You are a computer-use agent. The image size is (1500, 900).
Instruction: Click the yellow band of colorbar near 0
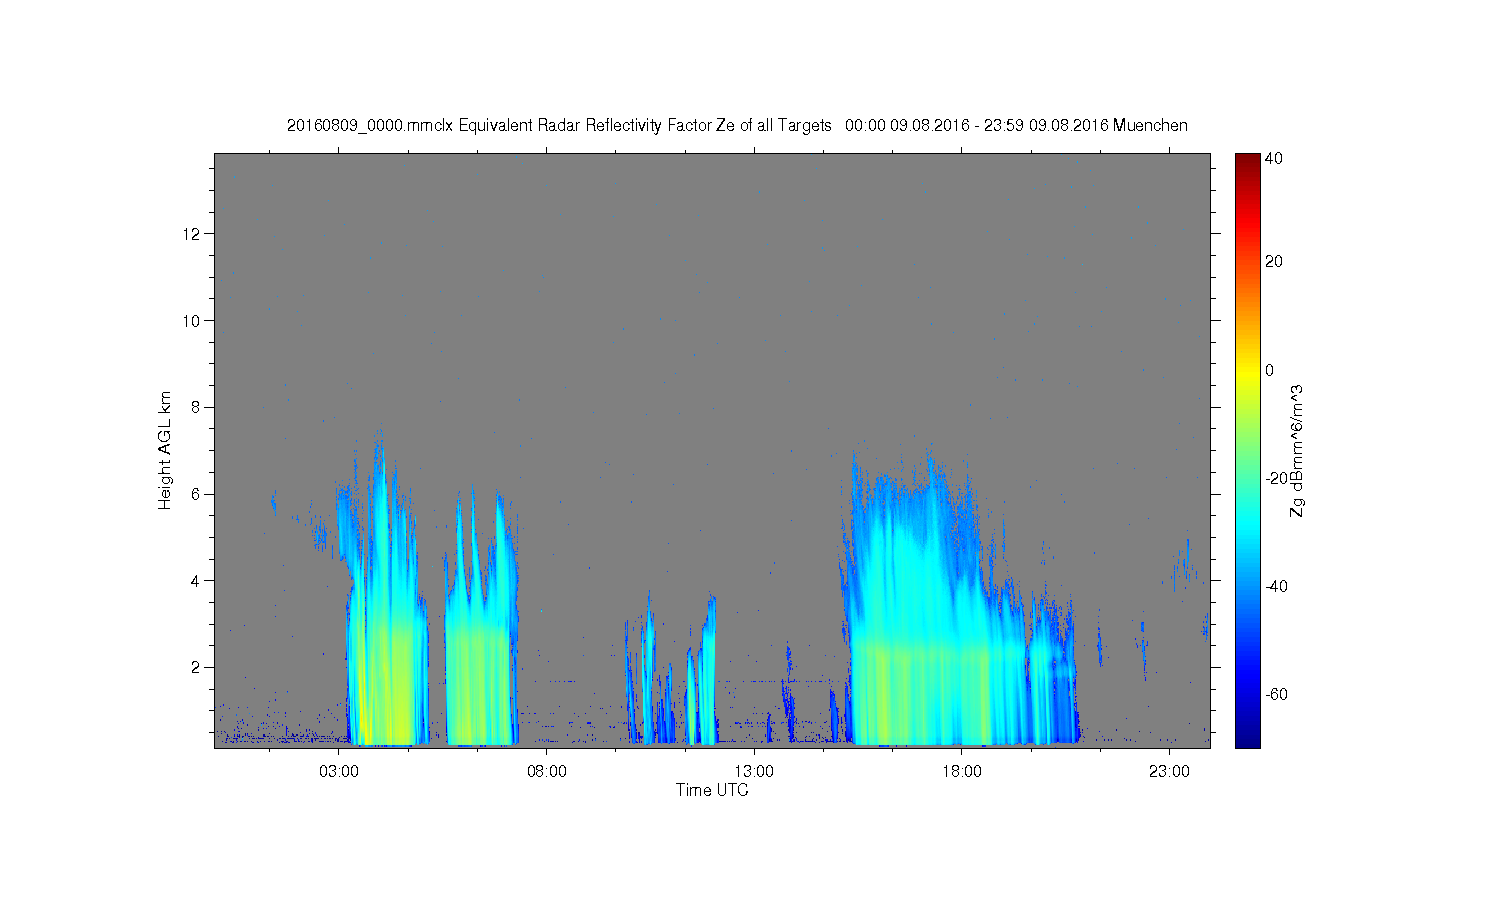[x=1247, y=372]
